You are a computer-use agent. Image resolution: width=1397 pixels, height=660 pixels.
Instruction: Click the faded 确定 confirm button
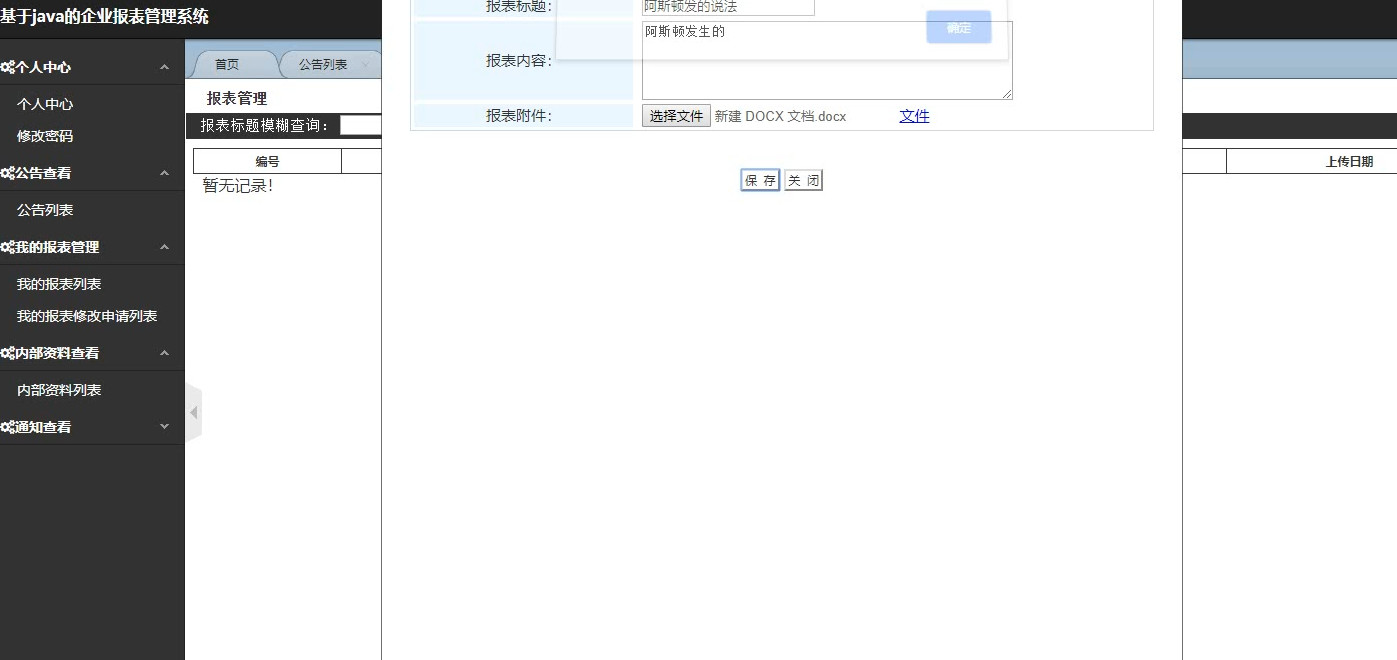[x=959, y=28]
